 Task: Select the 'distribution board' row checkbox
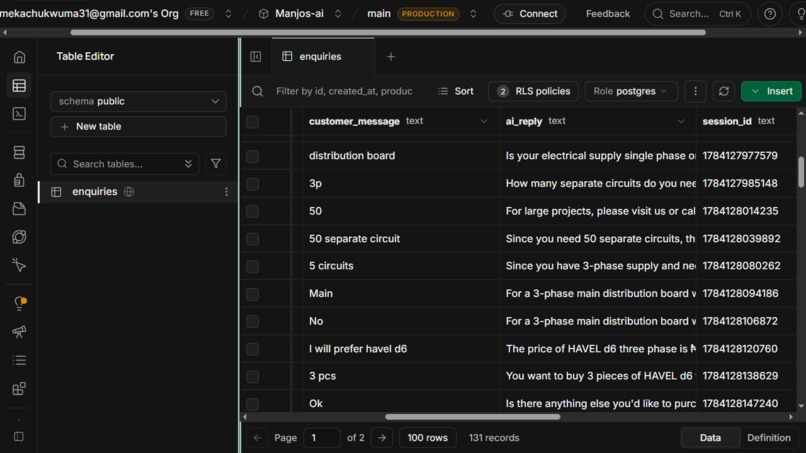coord(252,156)
